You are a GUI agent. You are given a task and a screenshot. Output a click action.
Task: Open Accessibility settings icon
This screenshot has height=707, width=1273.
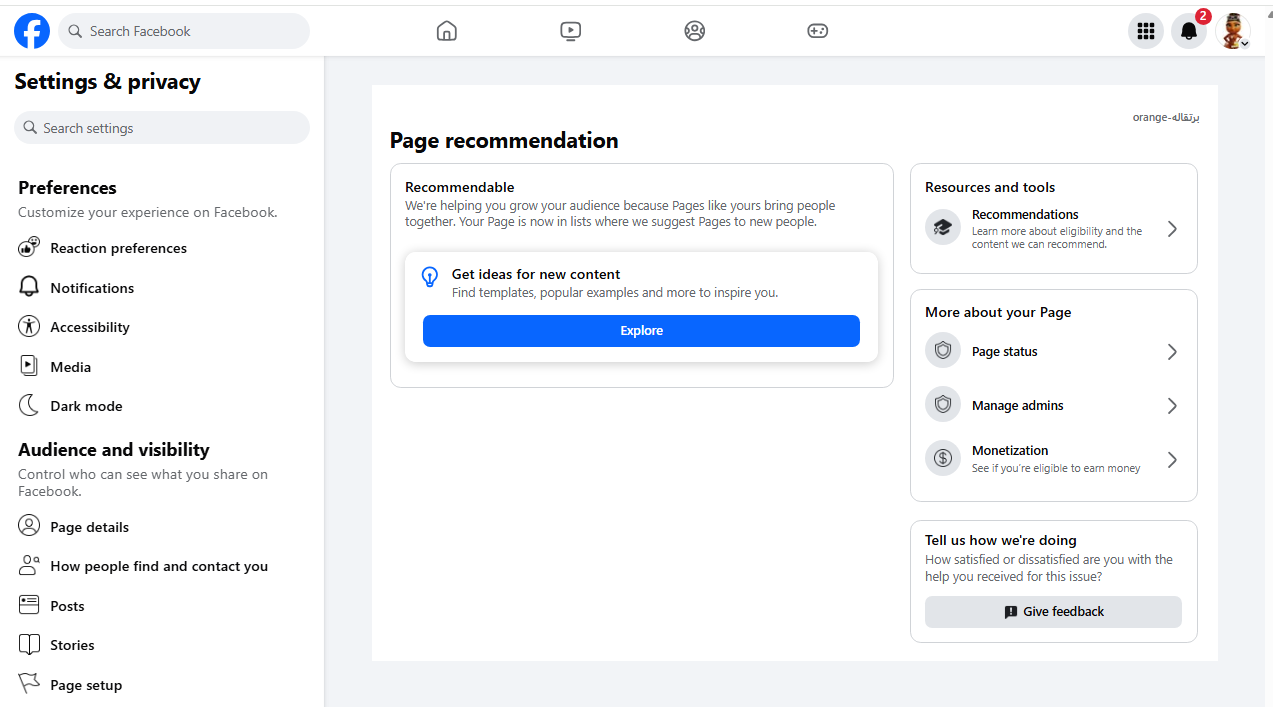[x=30, y=327]
